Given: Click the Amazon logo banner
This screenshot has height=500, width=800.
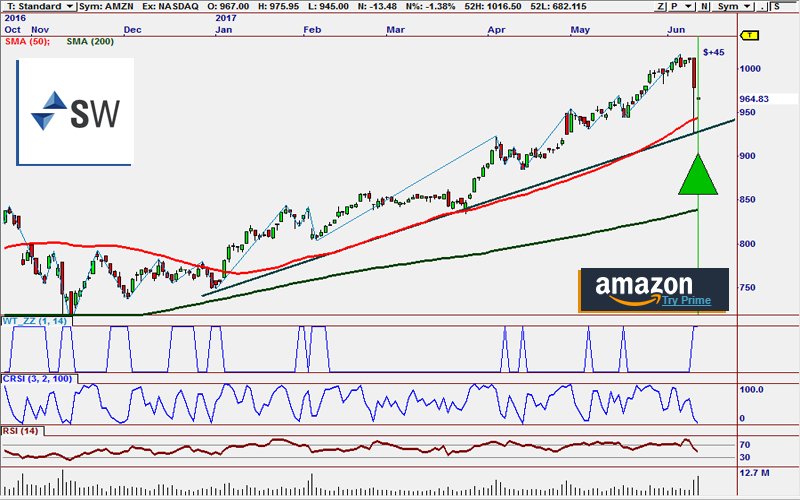Looking at the screenshot, I should click(x=654, y=290).
